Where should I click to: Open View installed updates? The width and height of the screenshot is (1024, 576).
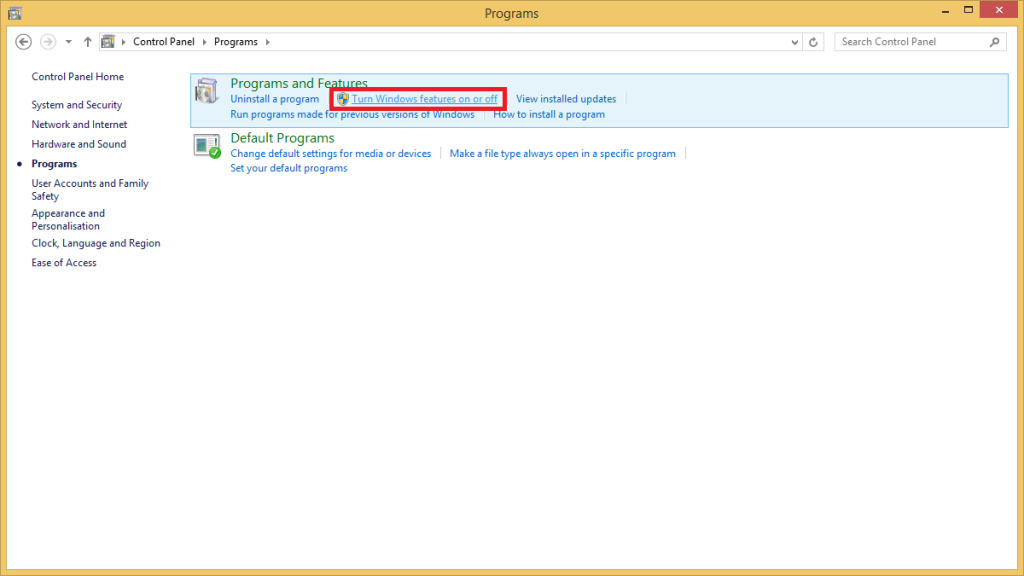tap(565, 99)
